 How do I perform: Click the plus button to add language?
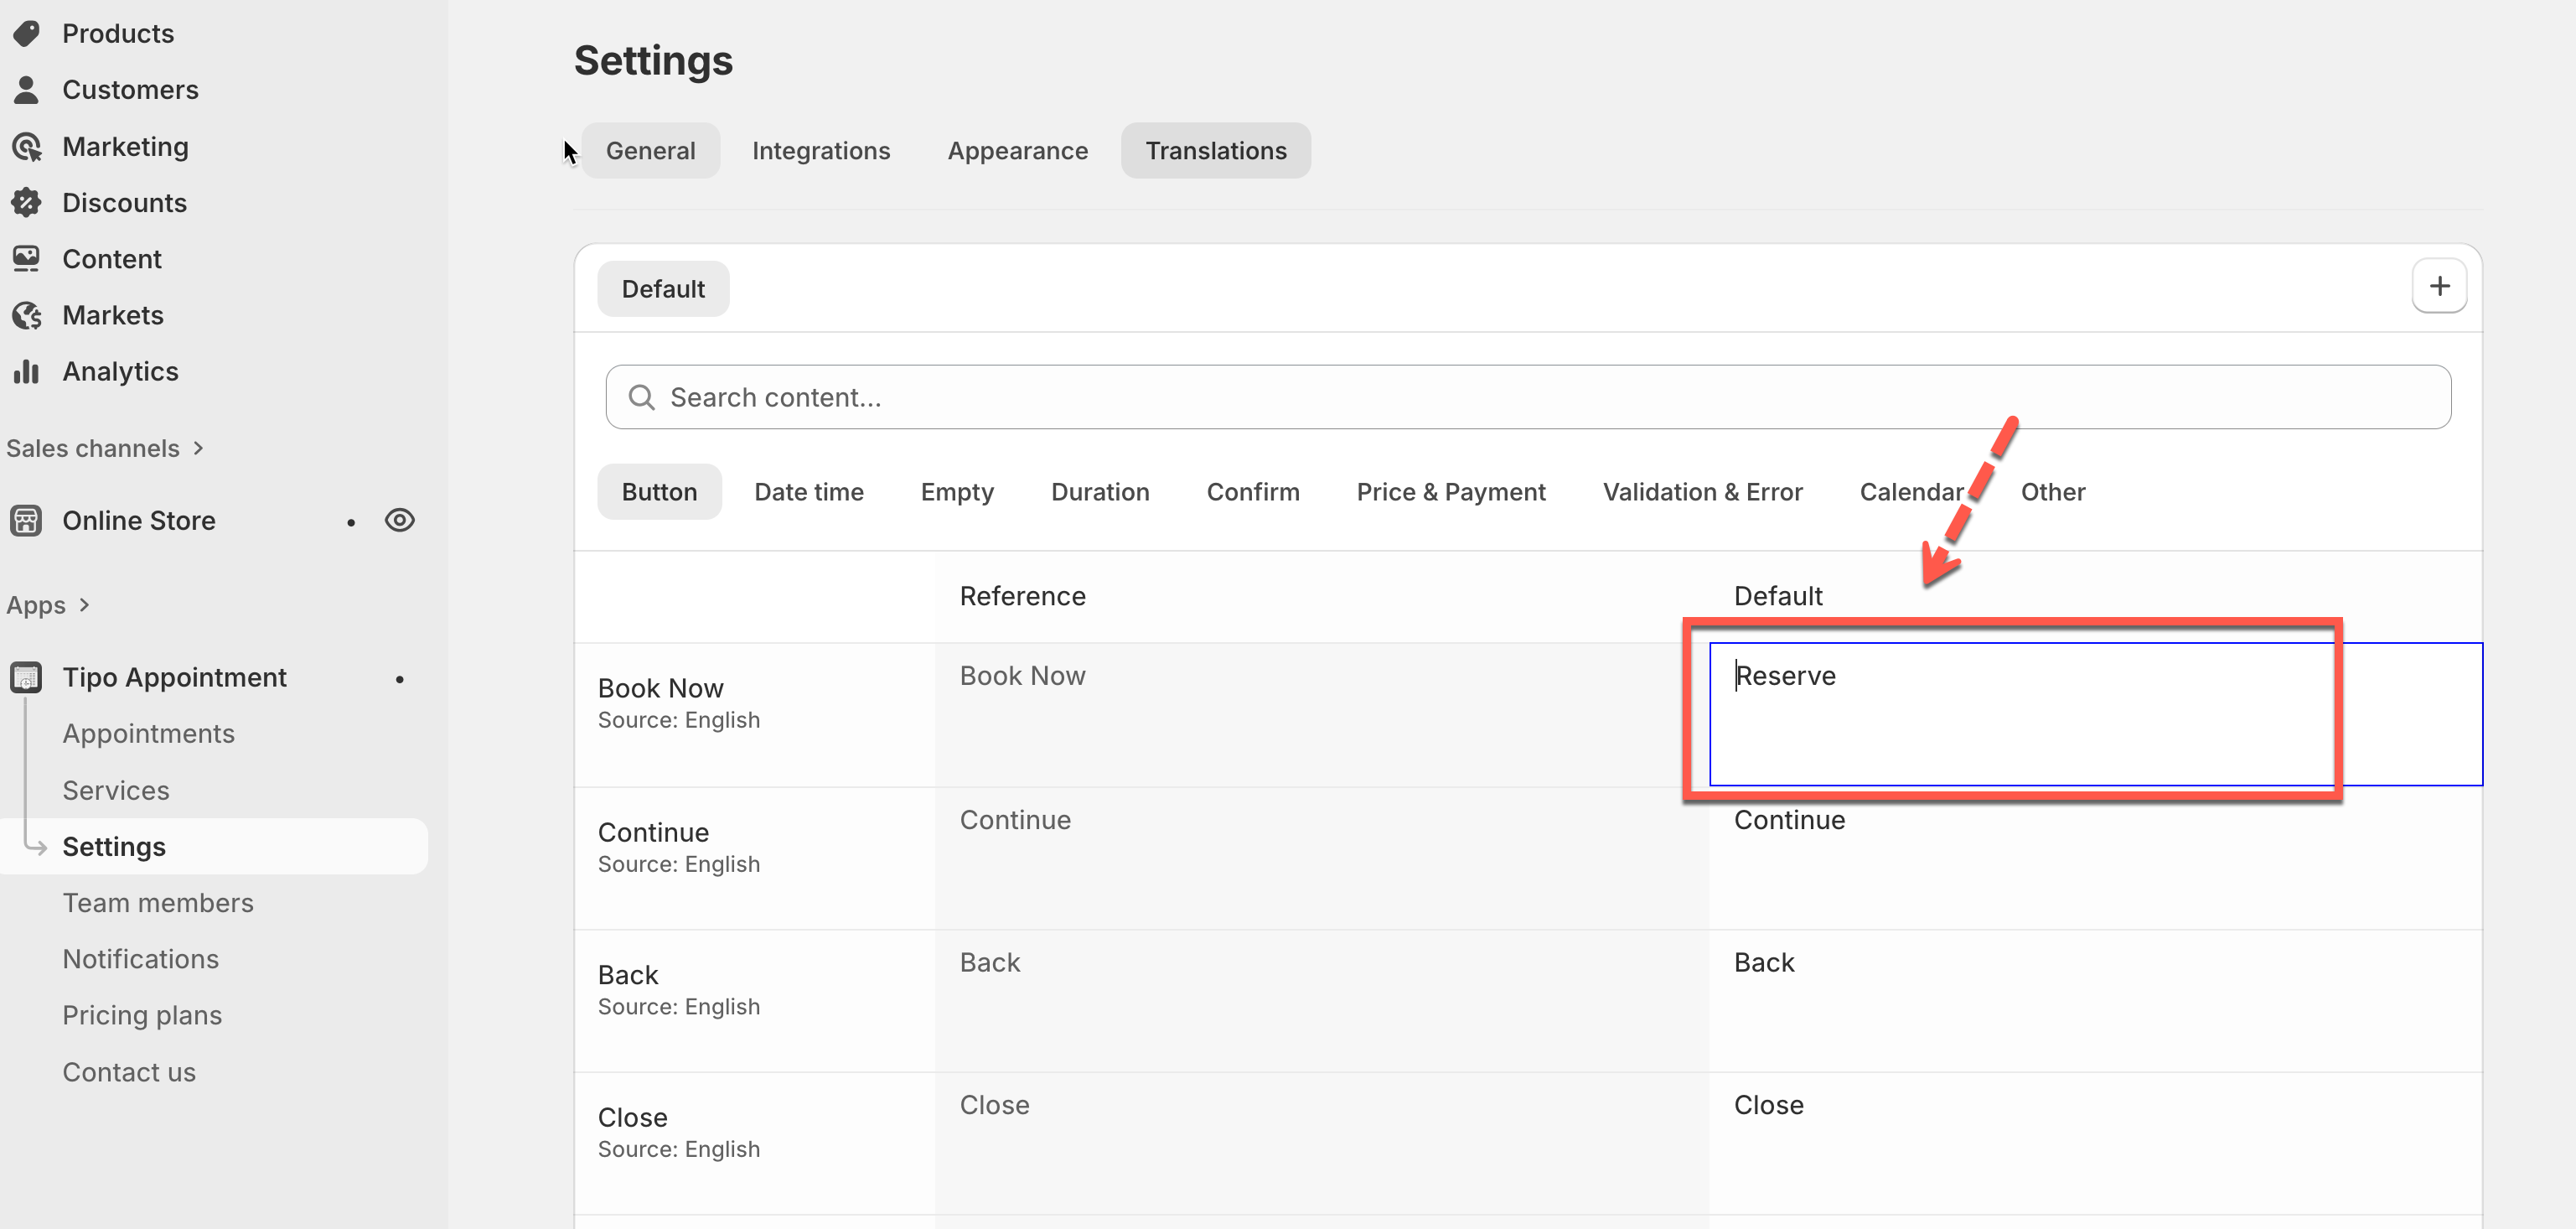2439,286
